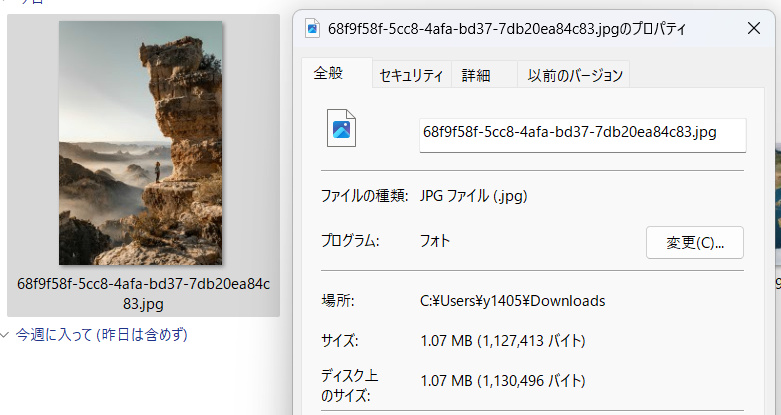The image size is (781, 415).
Task: Select the rock cliff image thumbnail
Action: coord(141,143)
